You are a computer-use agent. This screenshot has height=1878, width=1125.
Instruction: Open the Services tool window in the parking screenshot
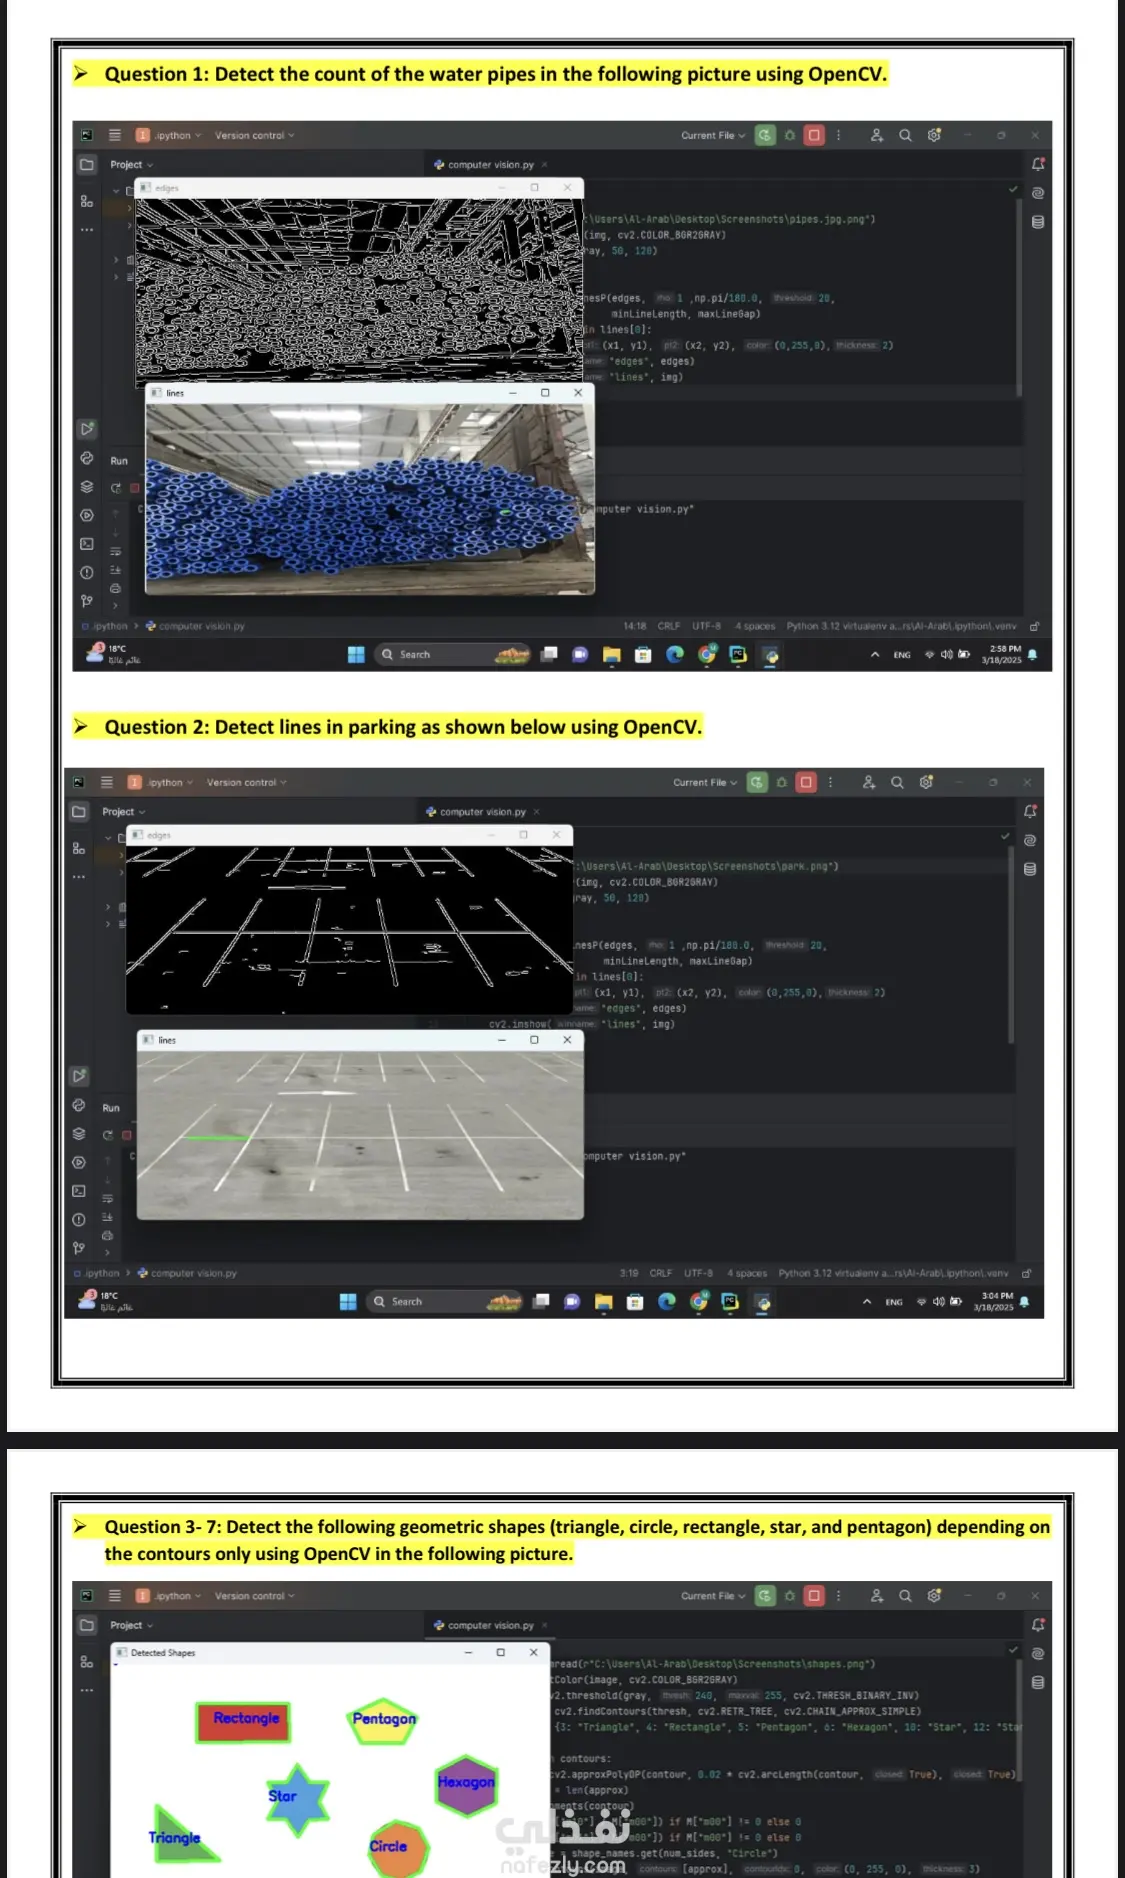pyautogui.click(x=79, y=1162)
